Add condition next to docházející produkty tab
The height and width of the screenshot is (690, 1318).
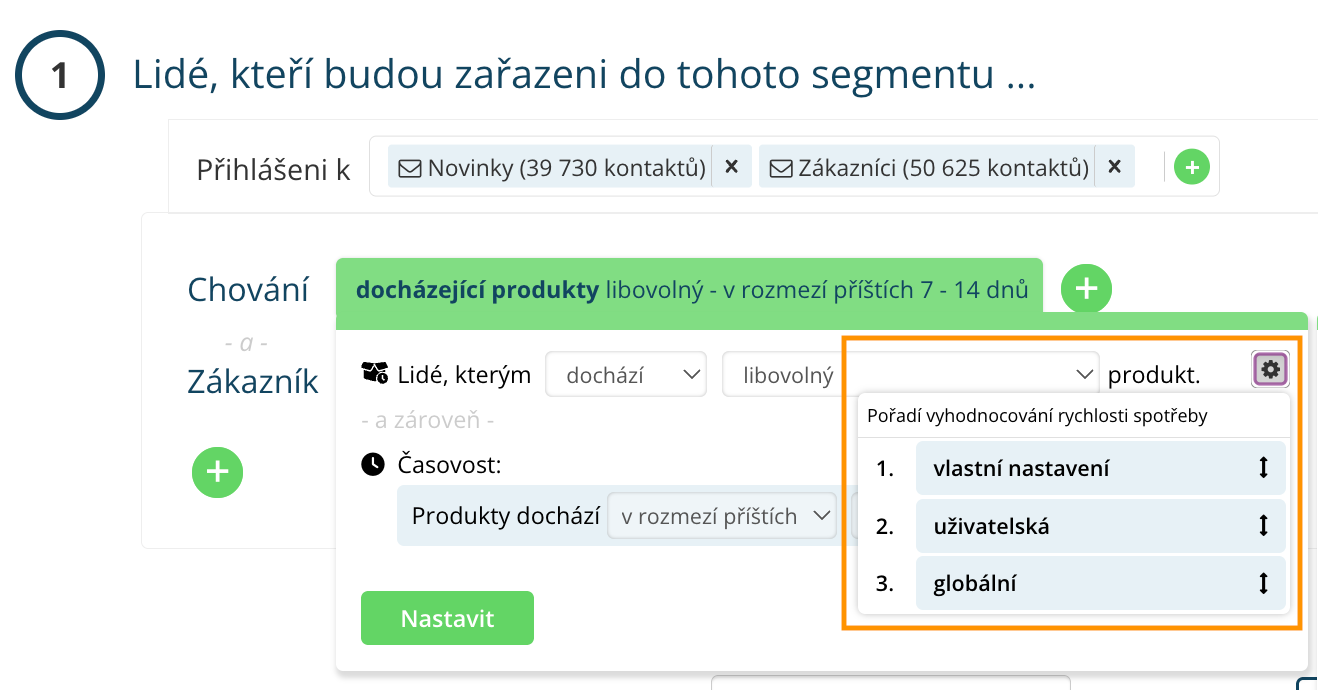(1085, 290)
